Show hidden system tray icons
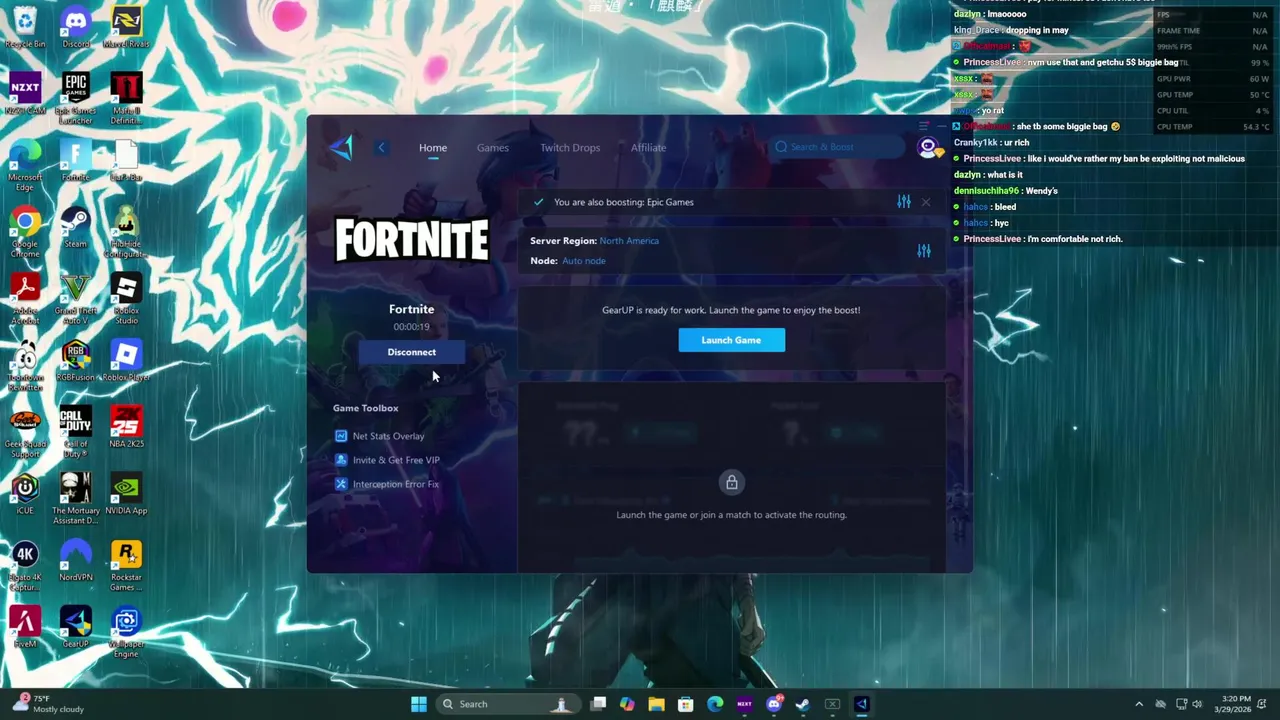The image size is (1280, 720). point(1139,704)
